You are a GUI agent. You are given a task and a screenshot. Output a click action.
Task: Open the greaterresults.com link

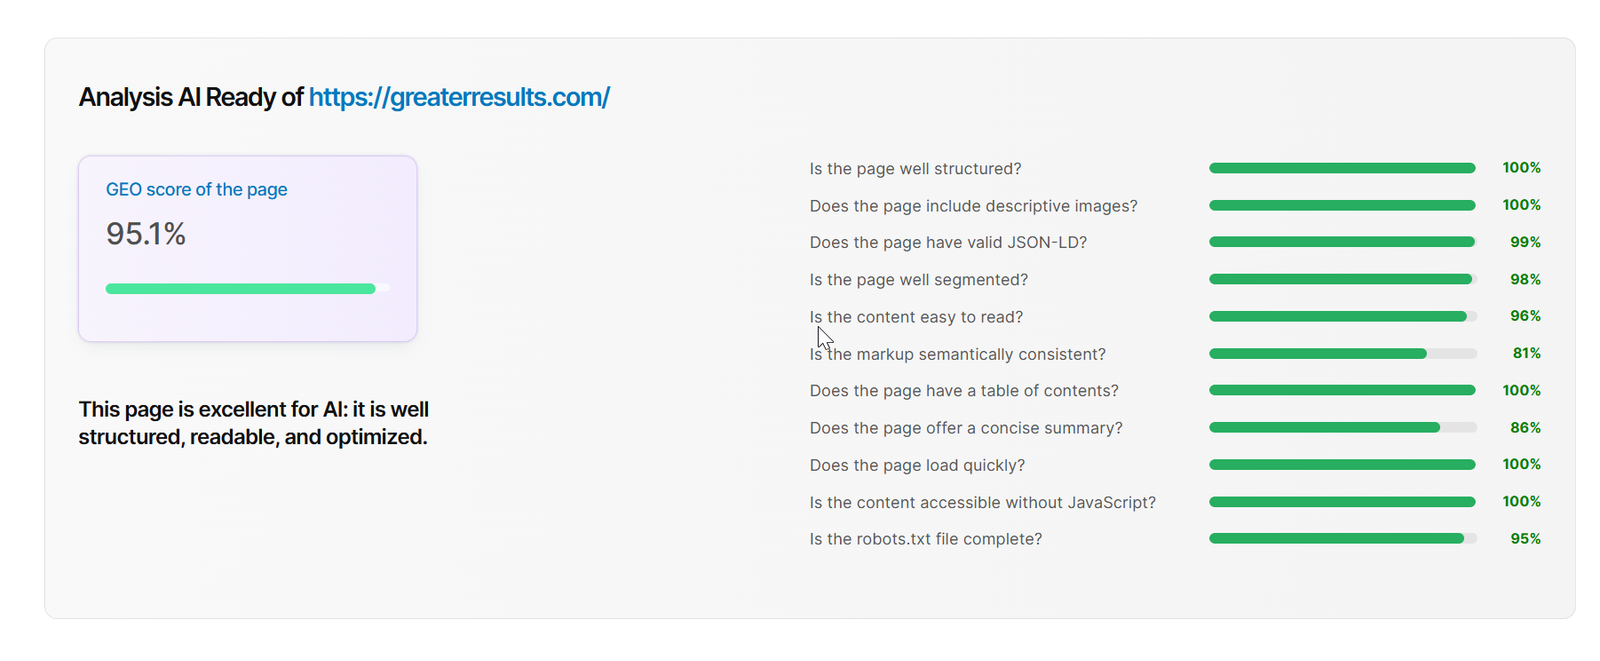coord(459,97)
